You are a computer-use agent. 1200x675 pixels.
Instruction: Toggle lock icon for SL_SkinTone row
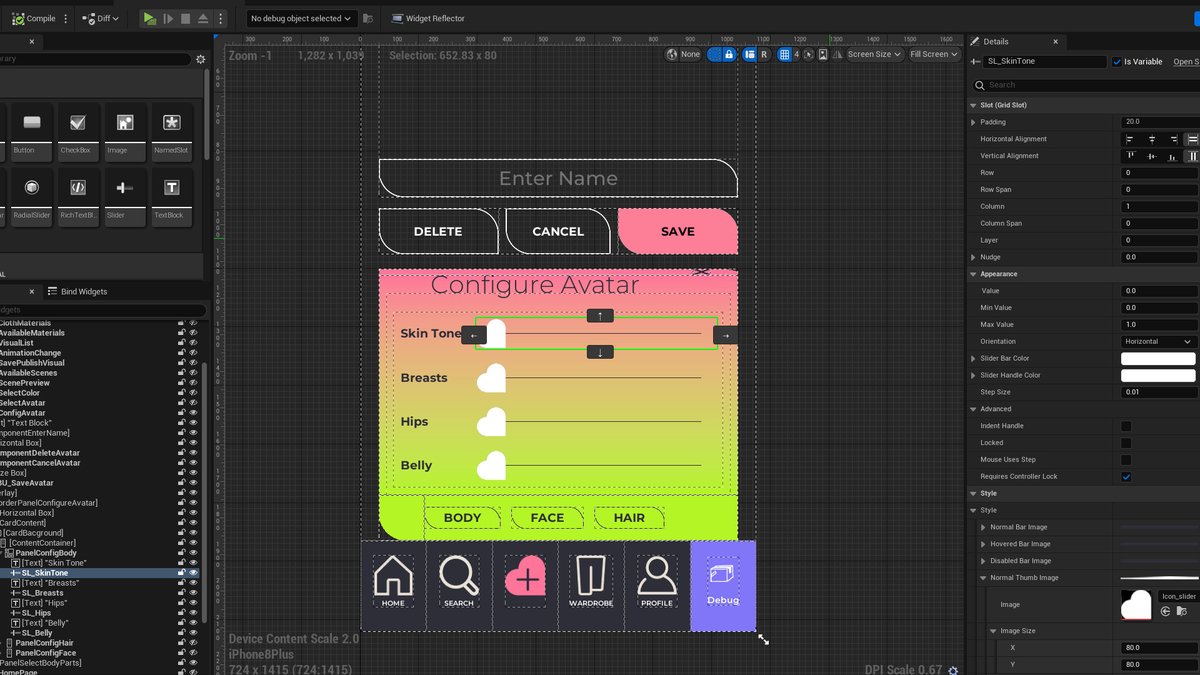click(x=181, y=573)
